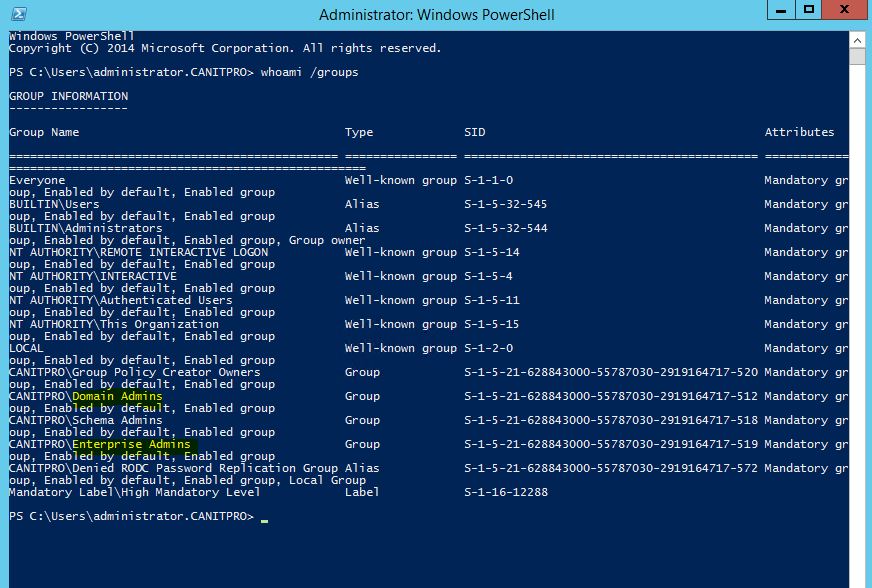
Task: Close the Administrator PowerShell window
Action: pos(844,10)
